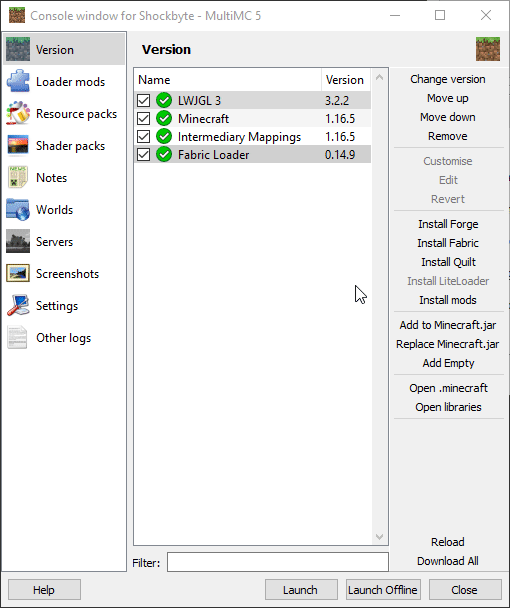Disable the Fabric Loader checkbox
This screenshot has width=510, height=608.
click(143, 154)
